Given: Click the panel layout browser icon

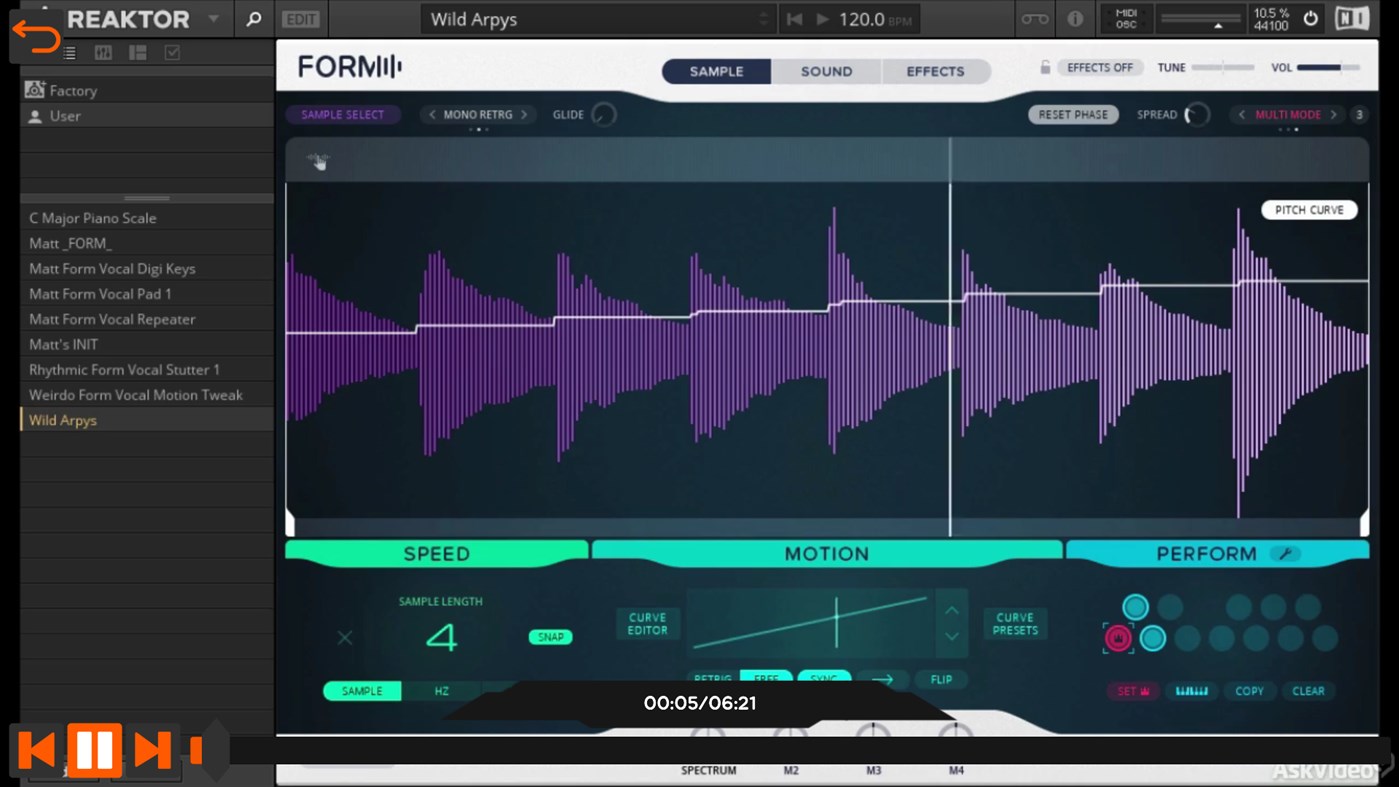Looking at the screenshot, I should pos(138,53).
